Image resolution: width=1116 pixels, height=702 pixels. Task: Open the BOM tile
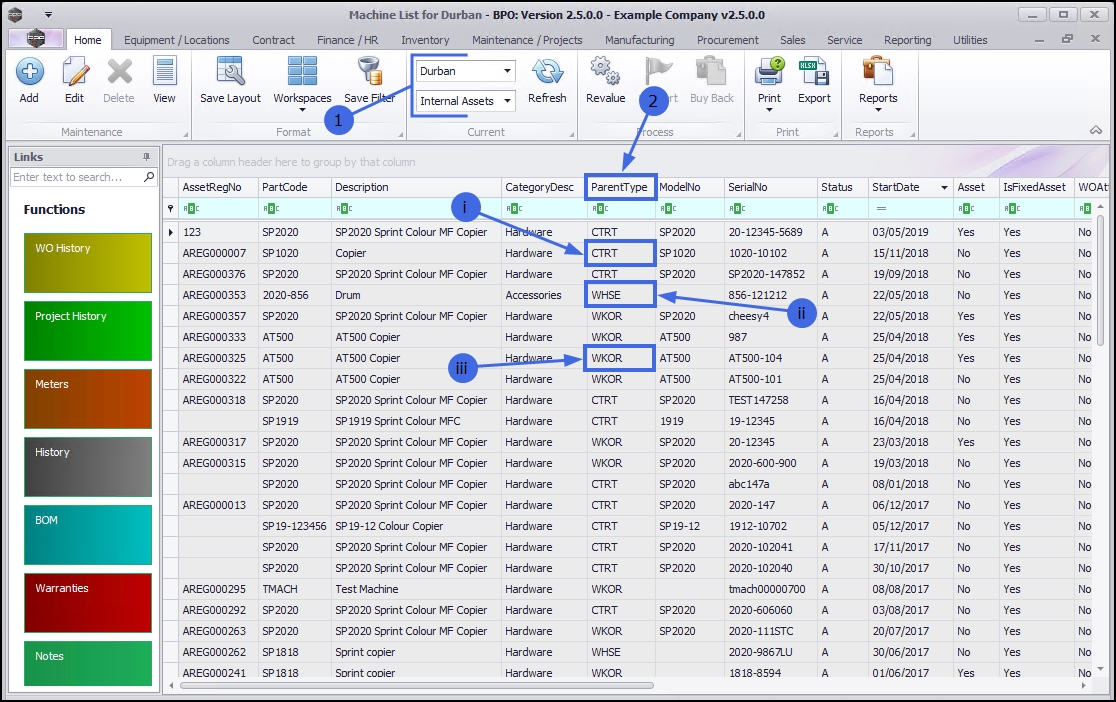coord(88,535)
